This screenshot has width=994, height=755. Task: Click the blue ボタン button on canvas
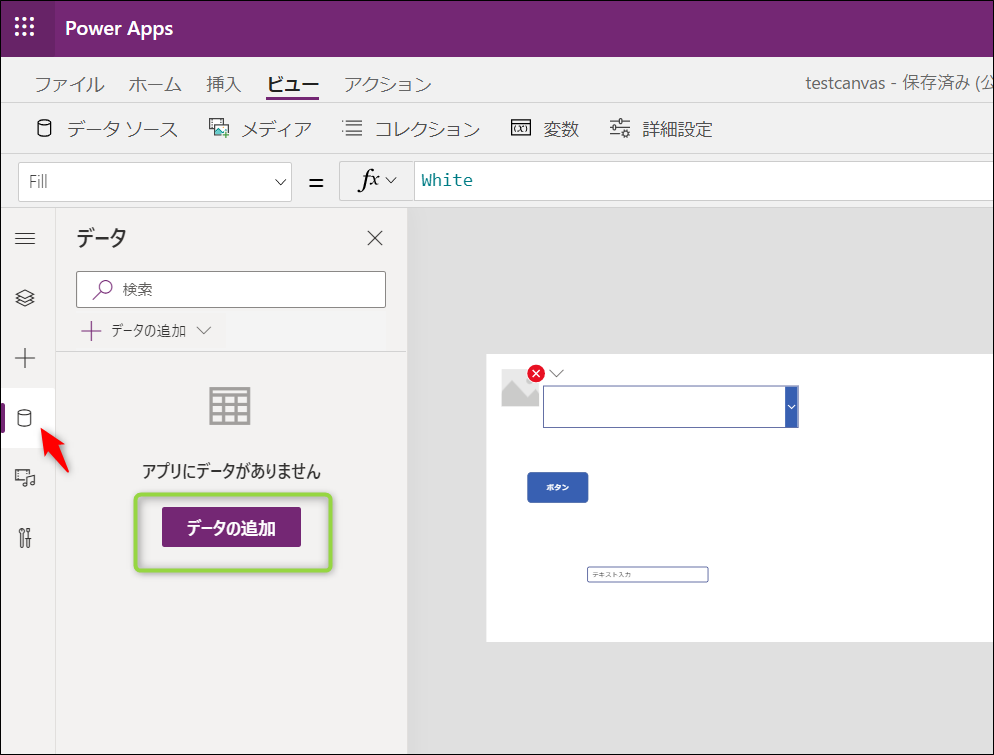coord(557,487)
